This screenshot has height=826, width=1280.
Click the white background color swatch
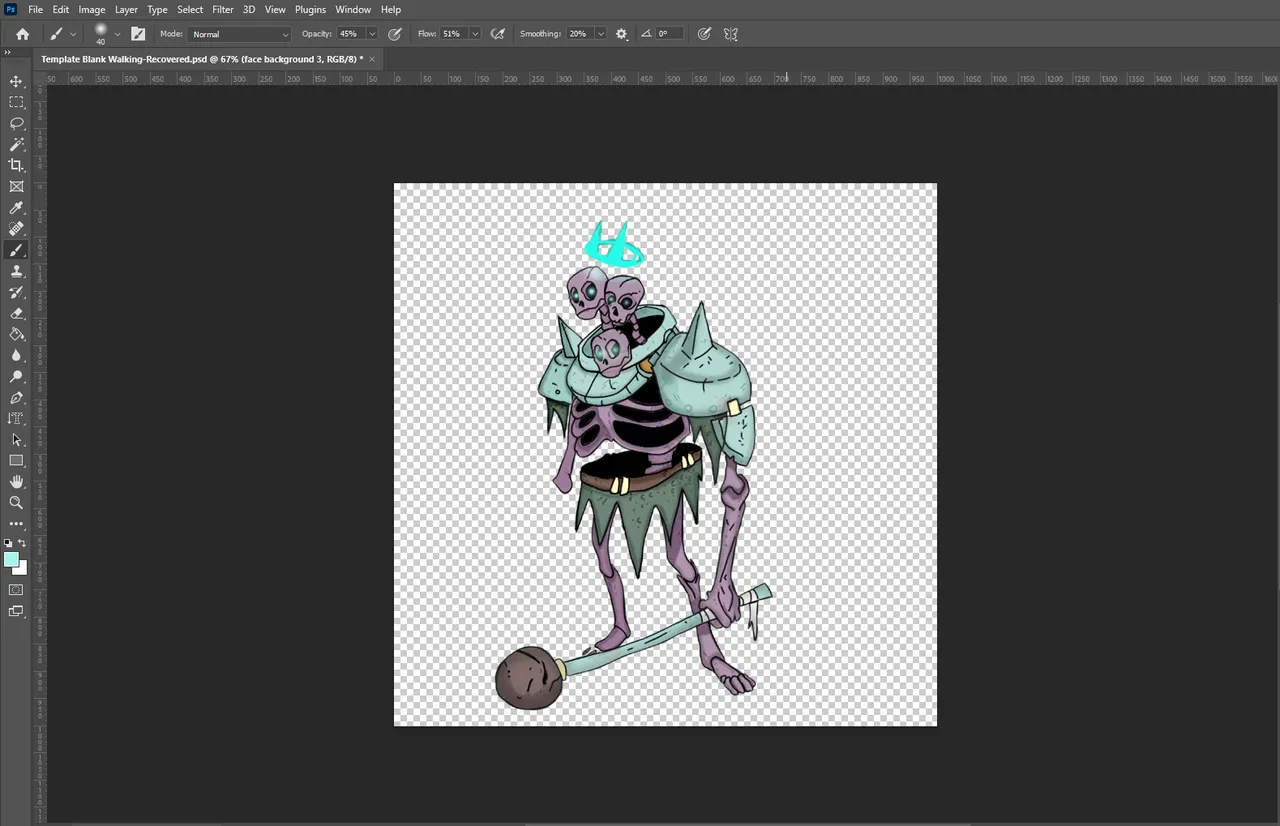click(x=22, y=570)
